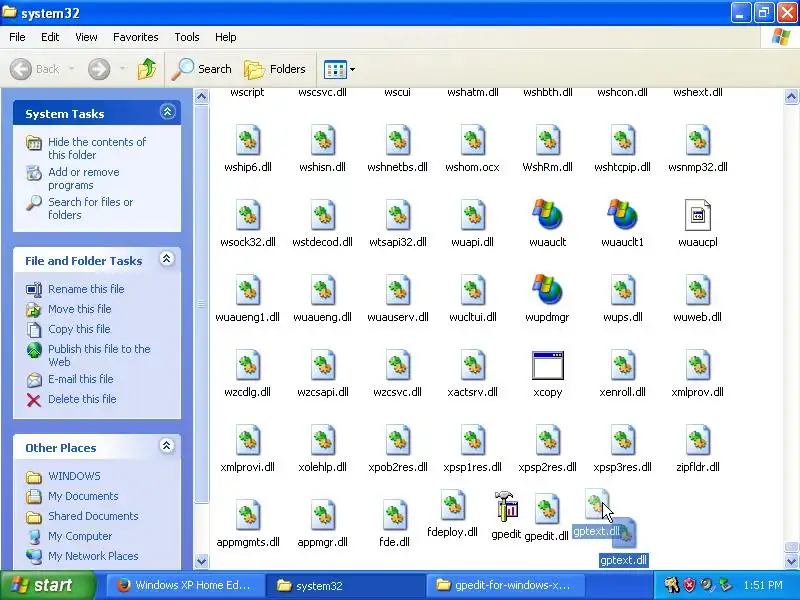Select the wuauclt program icon

click(x=547, y=214)
